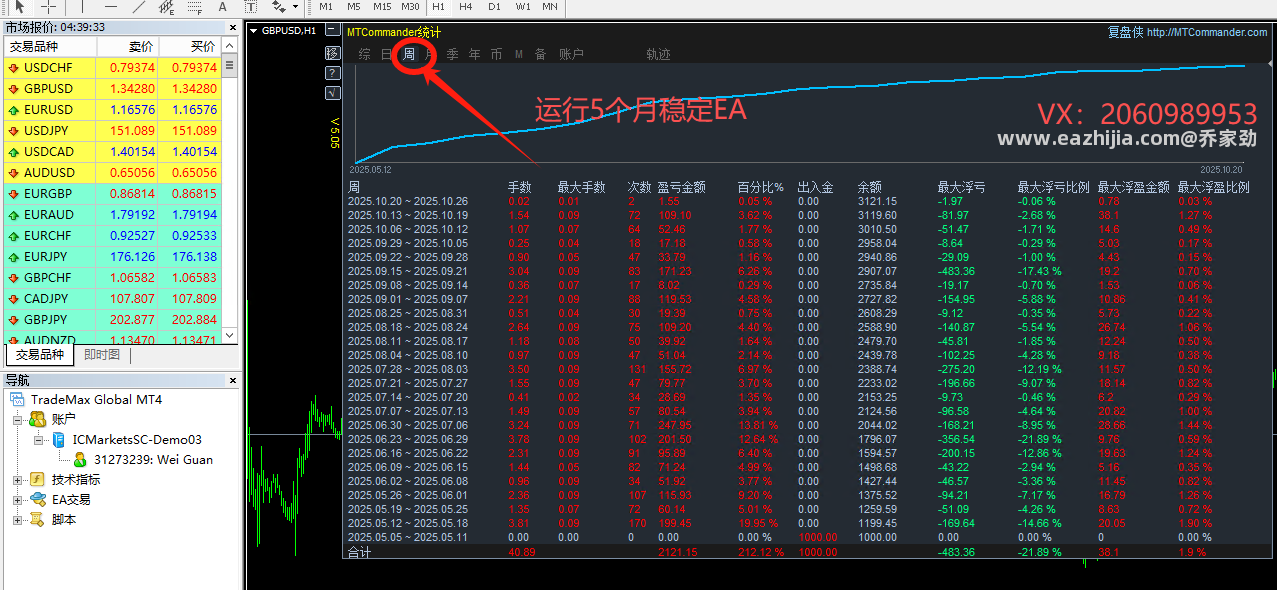Image resolution: width=1277 pixels, height=590 pixels.
Task: Open the 综 summary statistics tab
Action: (x=364, y=54)
